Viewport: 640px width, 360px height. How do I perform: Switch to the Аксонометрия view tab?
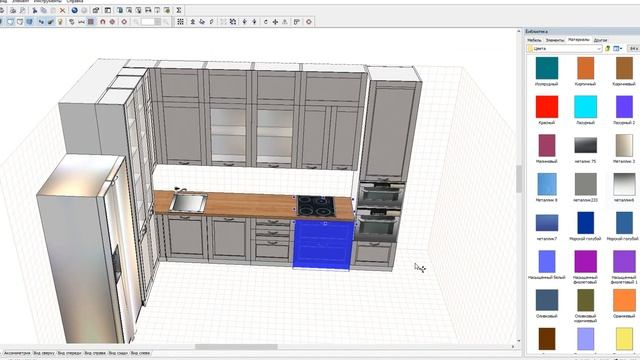pyautogui.click(x=17, y=353)
